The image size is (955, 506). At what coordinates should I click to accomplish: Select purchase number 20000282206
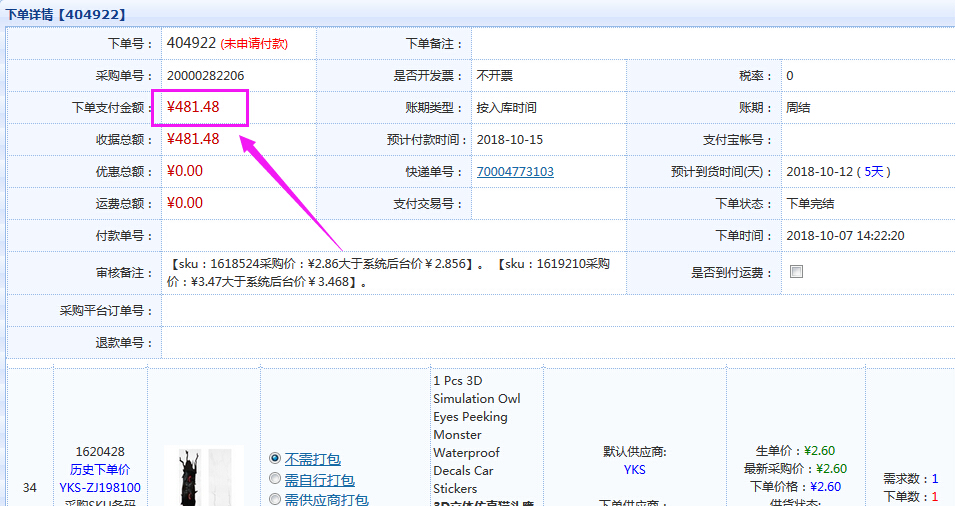[205, 76]
